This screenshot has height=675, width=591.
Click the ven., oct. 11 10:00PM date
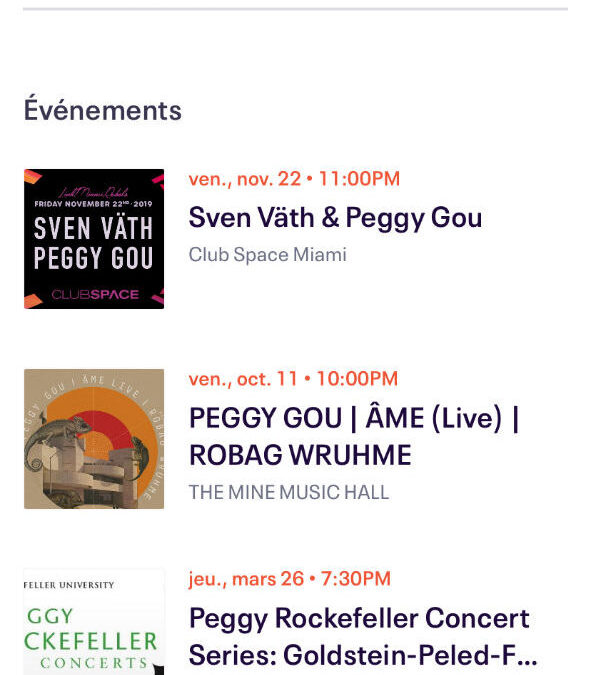[x=293, y=379]
